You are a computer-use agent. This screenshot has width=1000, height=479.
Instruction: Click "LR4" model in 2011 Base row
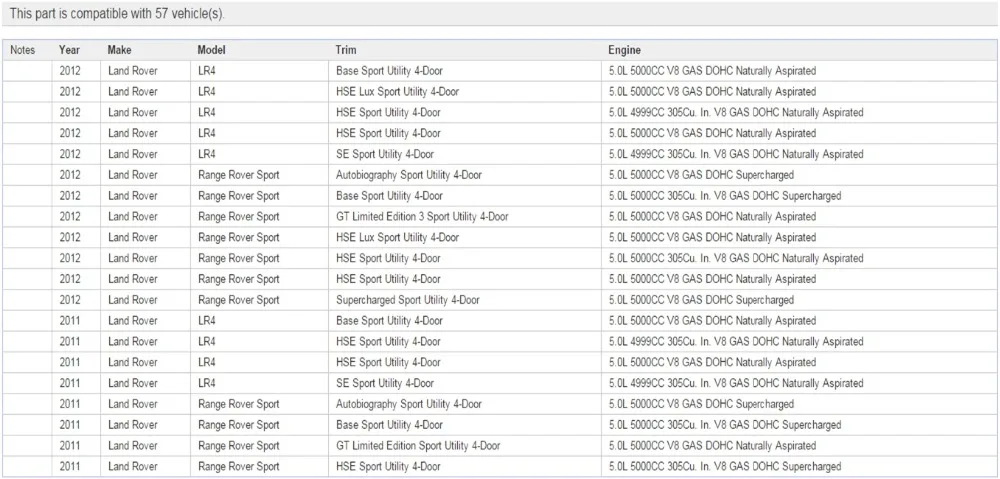[207, 321]
